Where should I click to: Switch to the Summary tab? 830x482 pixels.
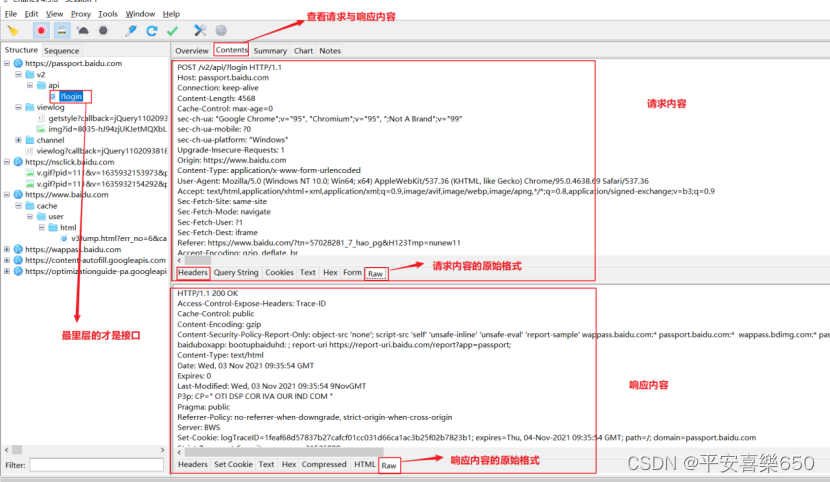coord(270,51)
